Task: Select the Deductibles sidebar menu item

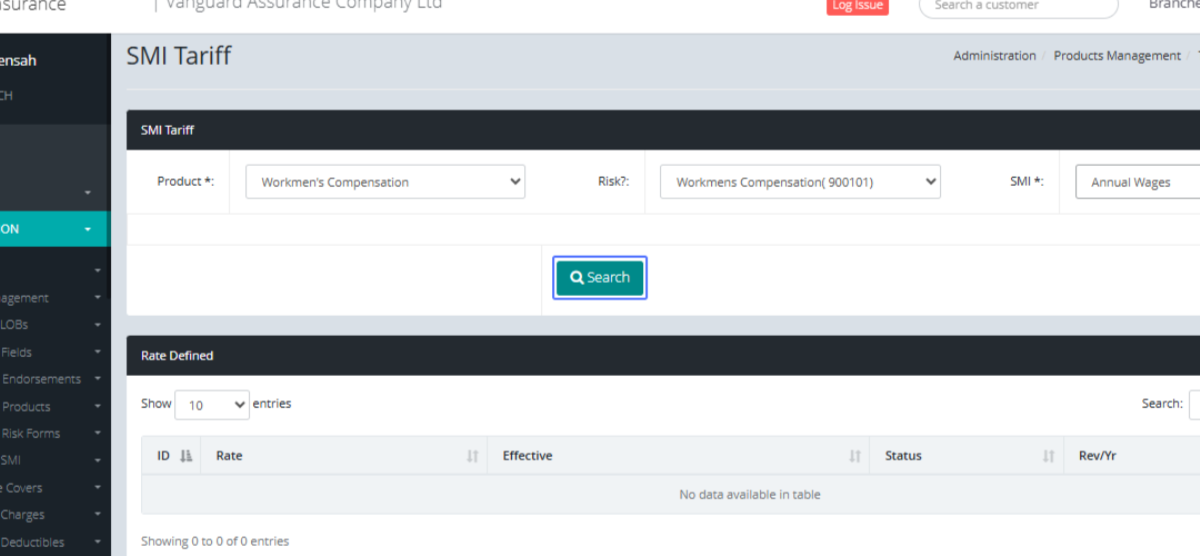Action: [33, 543]
